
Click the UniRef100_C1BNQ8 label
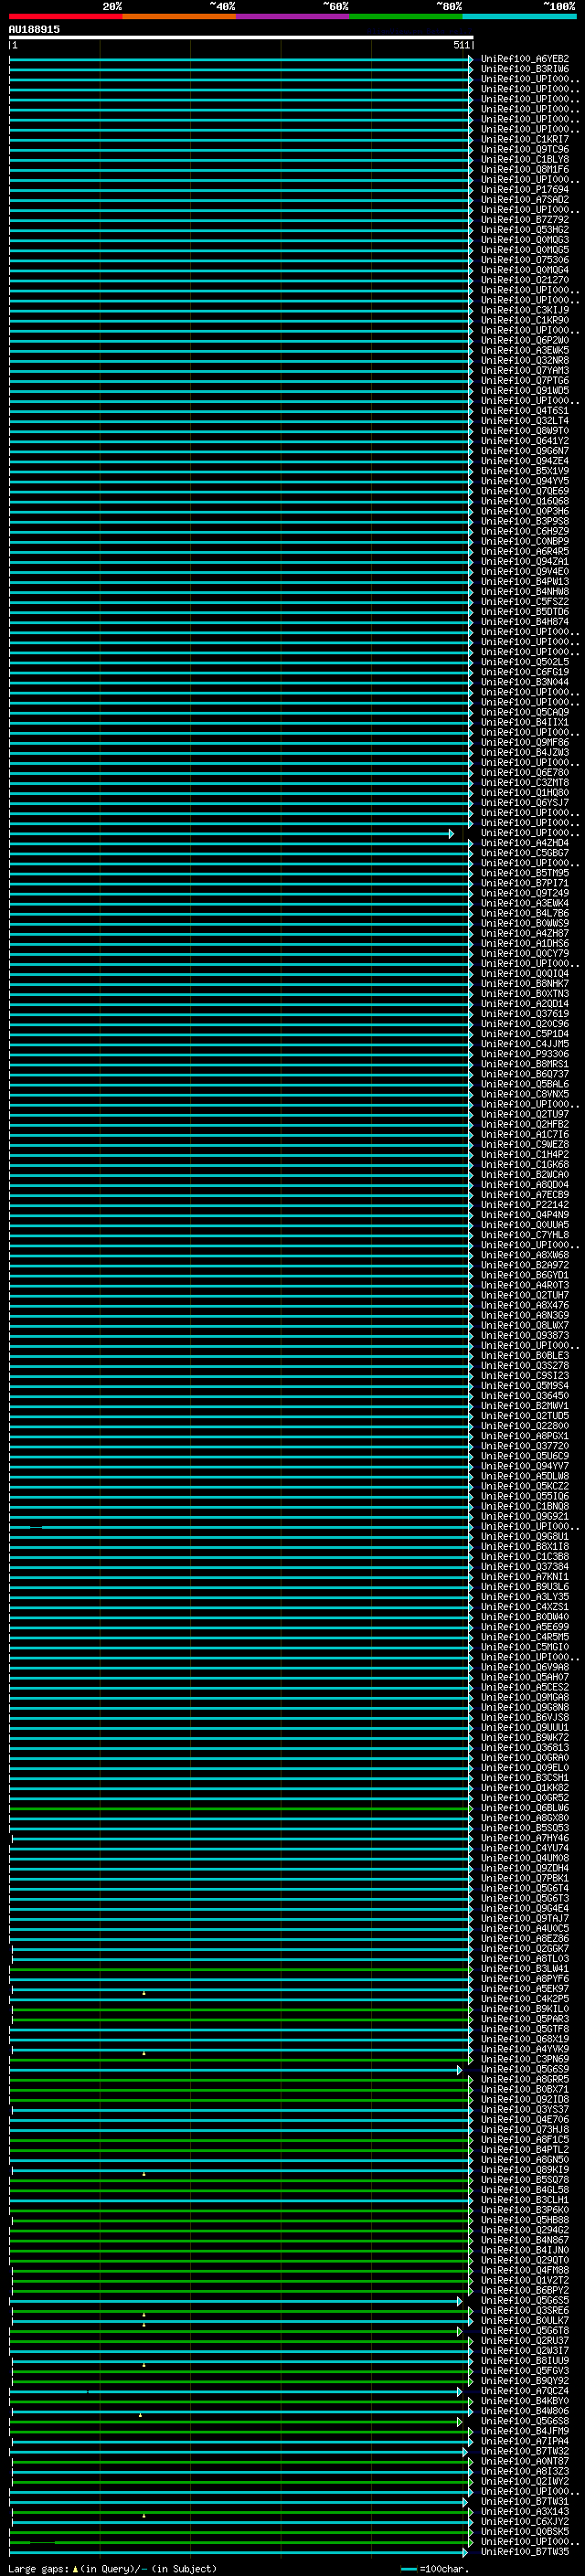525,1506
